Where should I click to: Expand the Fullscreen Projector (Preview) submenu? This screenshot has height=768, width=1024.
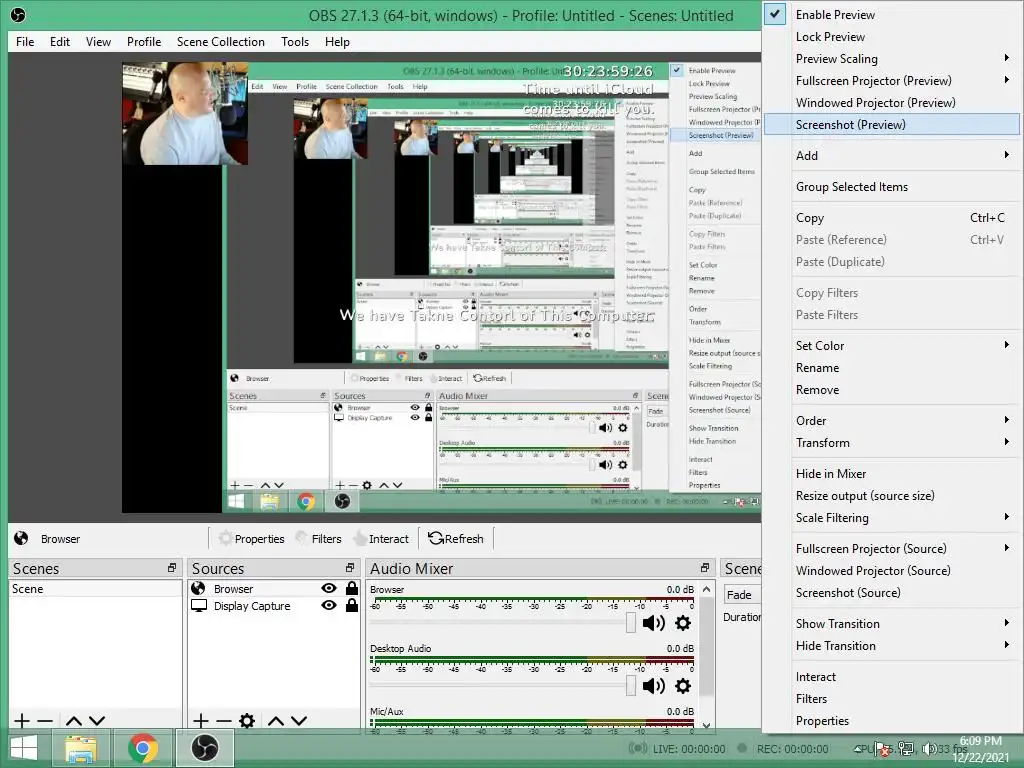pos(891,80)
